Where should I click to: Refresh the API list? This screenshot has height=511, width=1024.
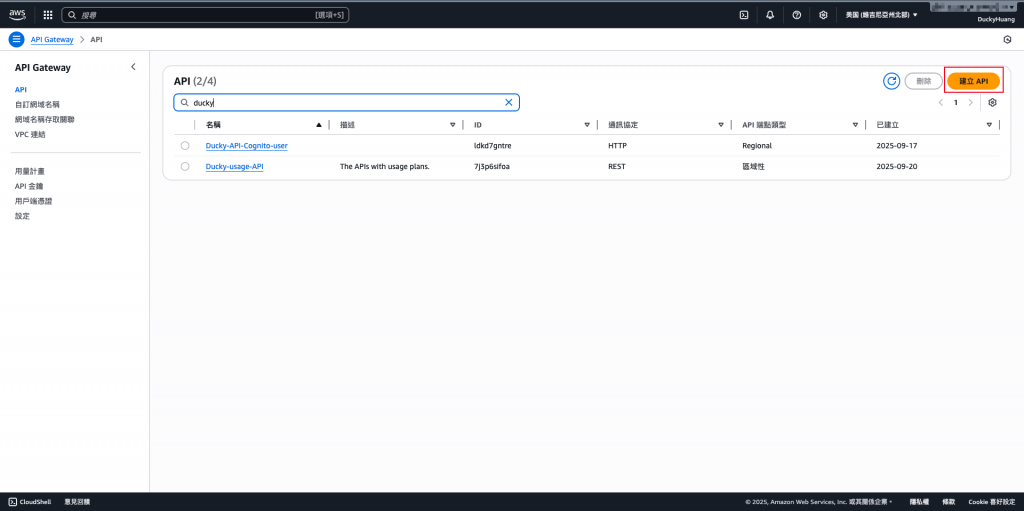(x=891, y=81)
